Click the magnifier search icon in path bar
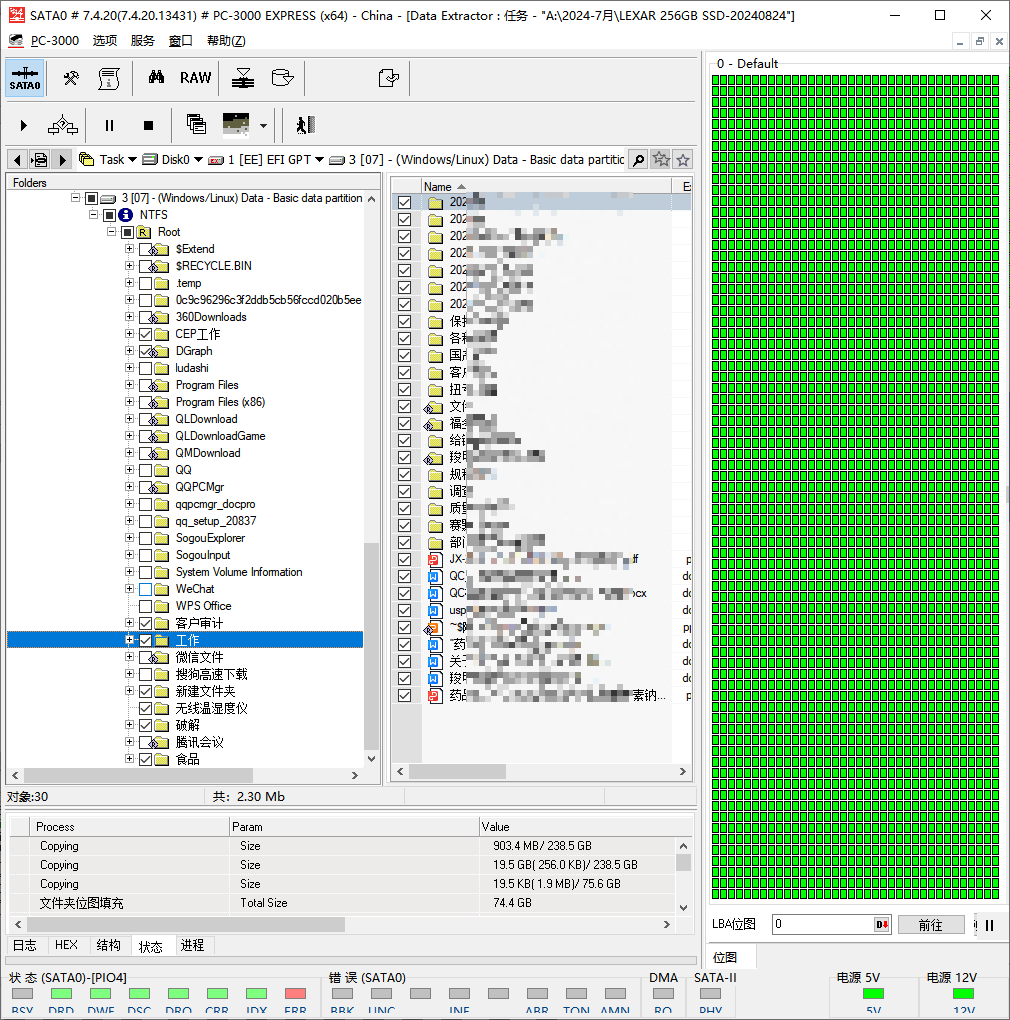Screen dimensions: 1010x1020 click(637, 160)
